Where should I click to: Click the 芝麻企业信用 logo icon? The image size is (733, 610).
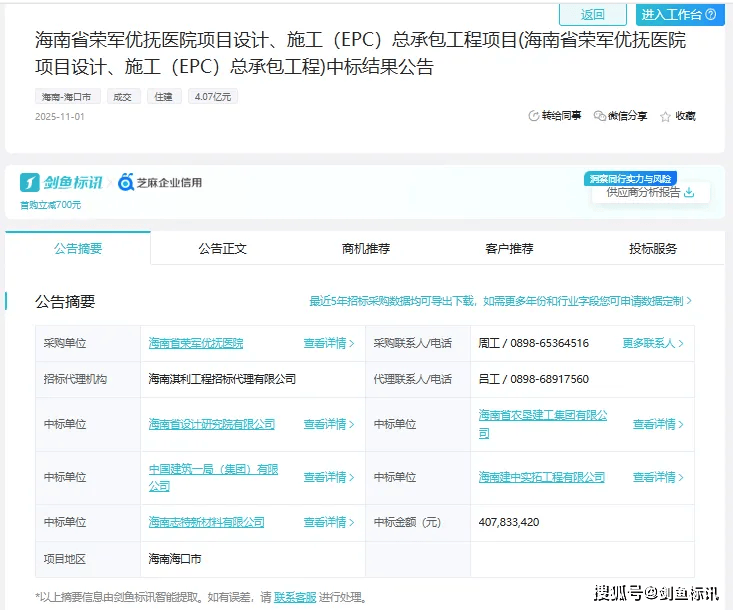(x=126, y=182)
